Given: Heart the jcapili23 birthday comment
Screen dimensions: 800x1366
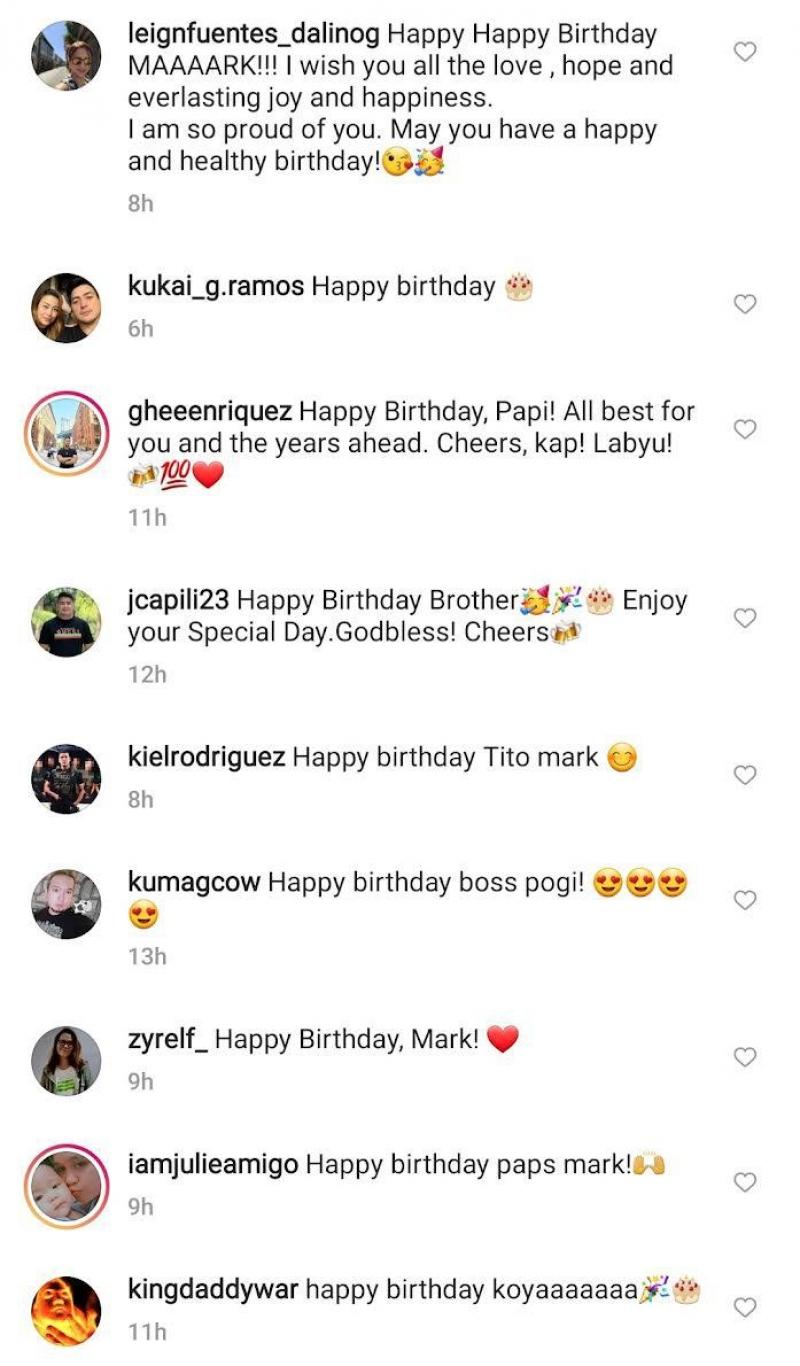Looking at the screenshot, I should pos(745,618).
